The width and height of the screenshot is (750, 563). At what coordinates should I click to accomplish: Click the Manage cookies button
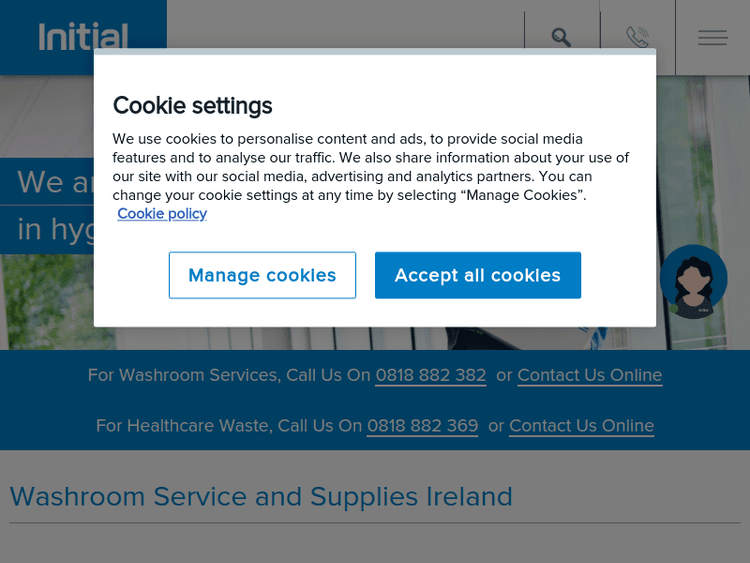[262, 275]
